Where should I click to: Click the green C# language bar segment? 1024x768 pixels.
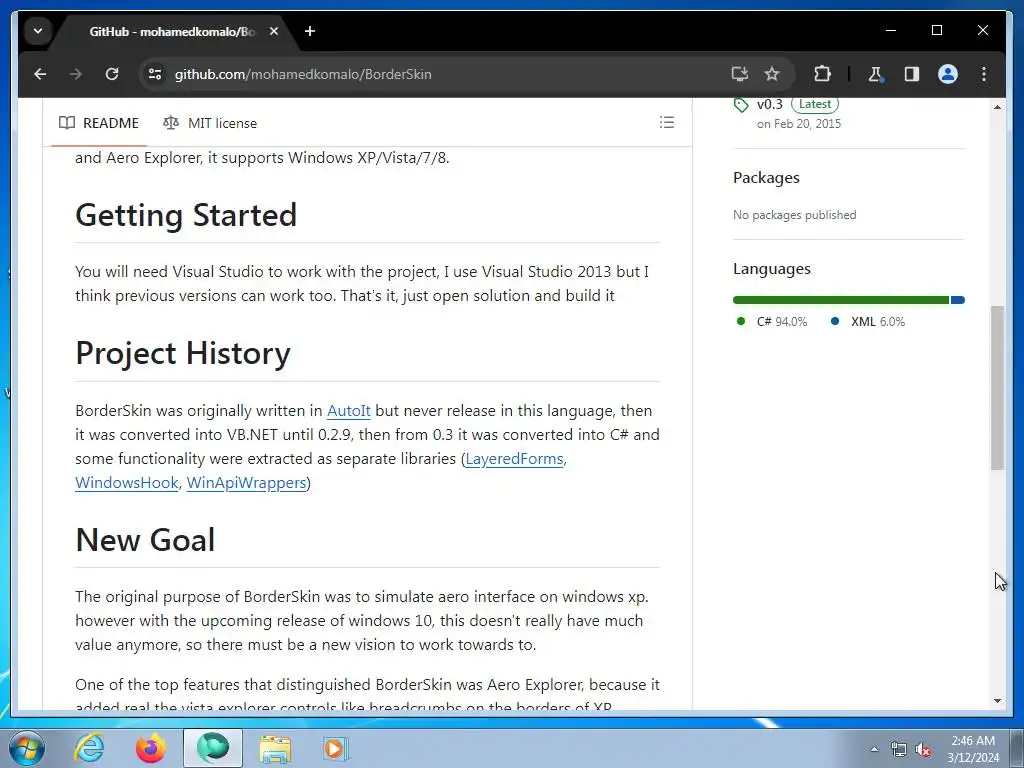[x=840, y=300]
